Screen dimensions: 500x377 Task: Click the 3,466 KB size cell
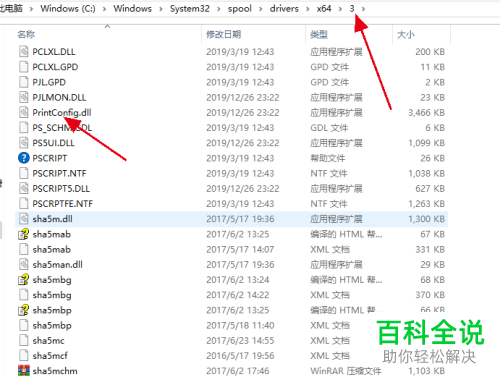point(426,113)
